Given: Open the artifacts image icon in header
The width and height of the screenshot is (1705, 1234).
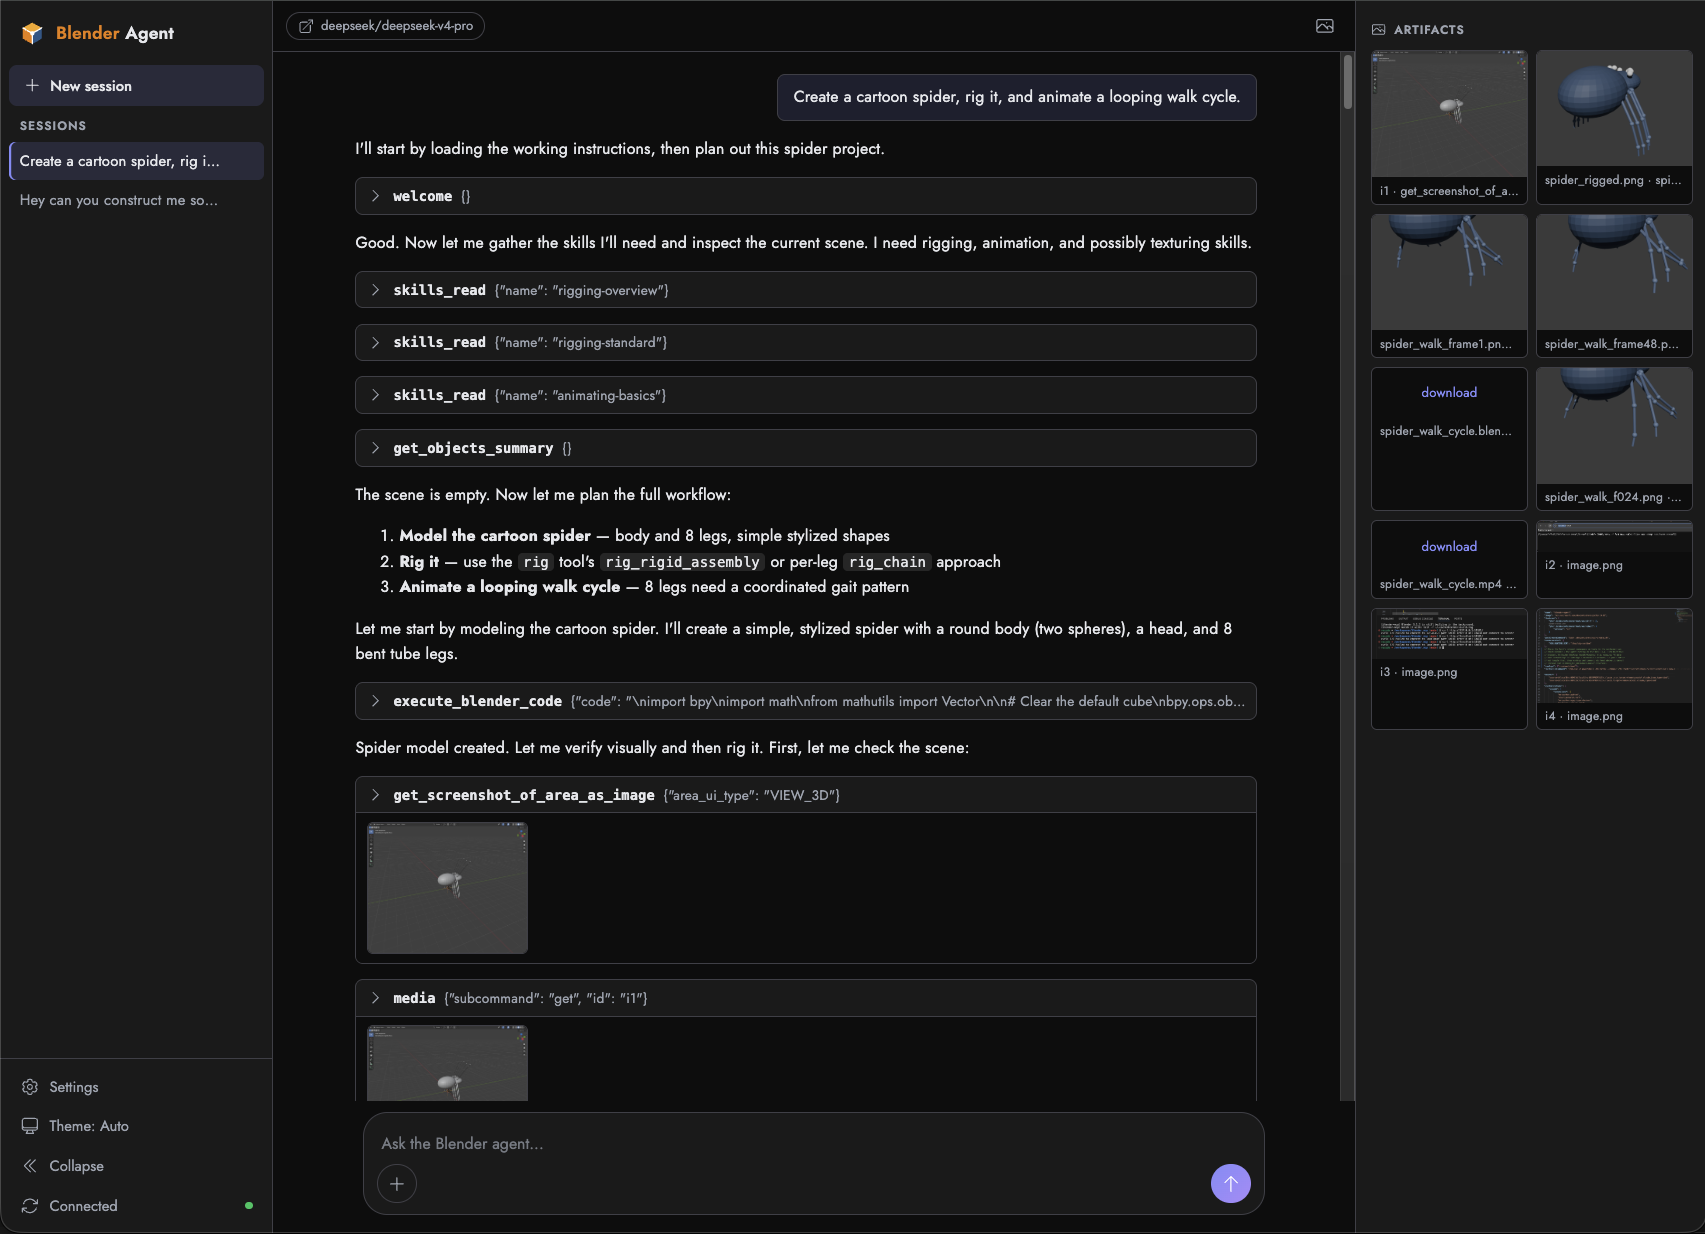Looking at the screenshot, I should (1325, 26).
